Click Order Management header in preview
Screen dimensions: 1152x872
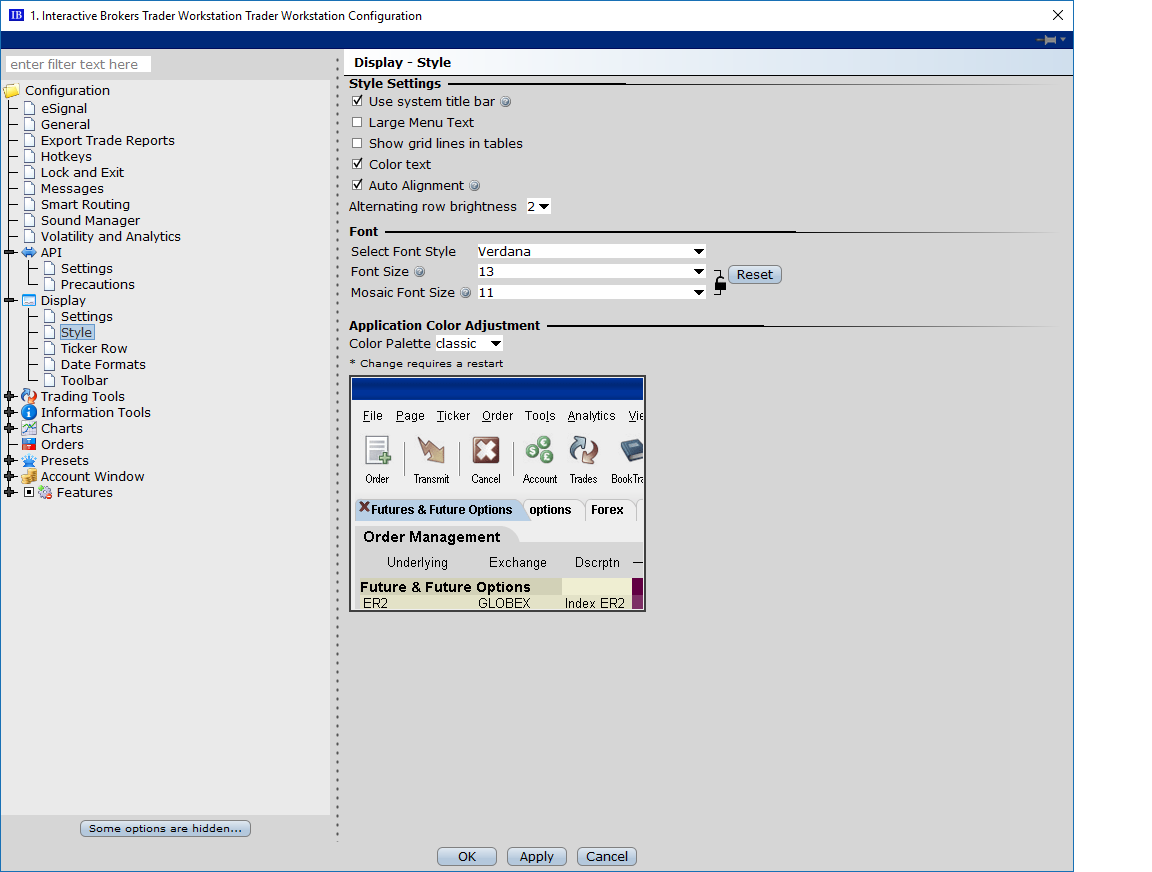pos(431,537)
